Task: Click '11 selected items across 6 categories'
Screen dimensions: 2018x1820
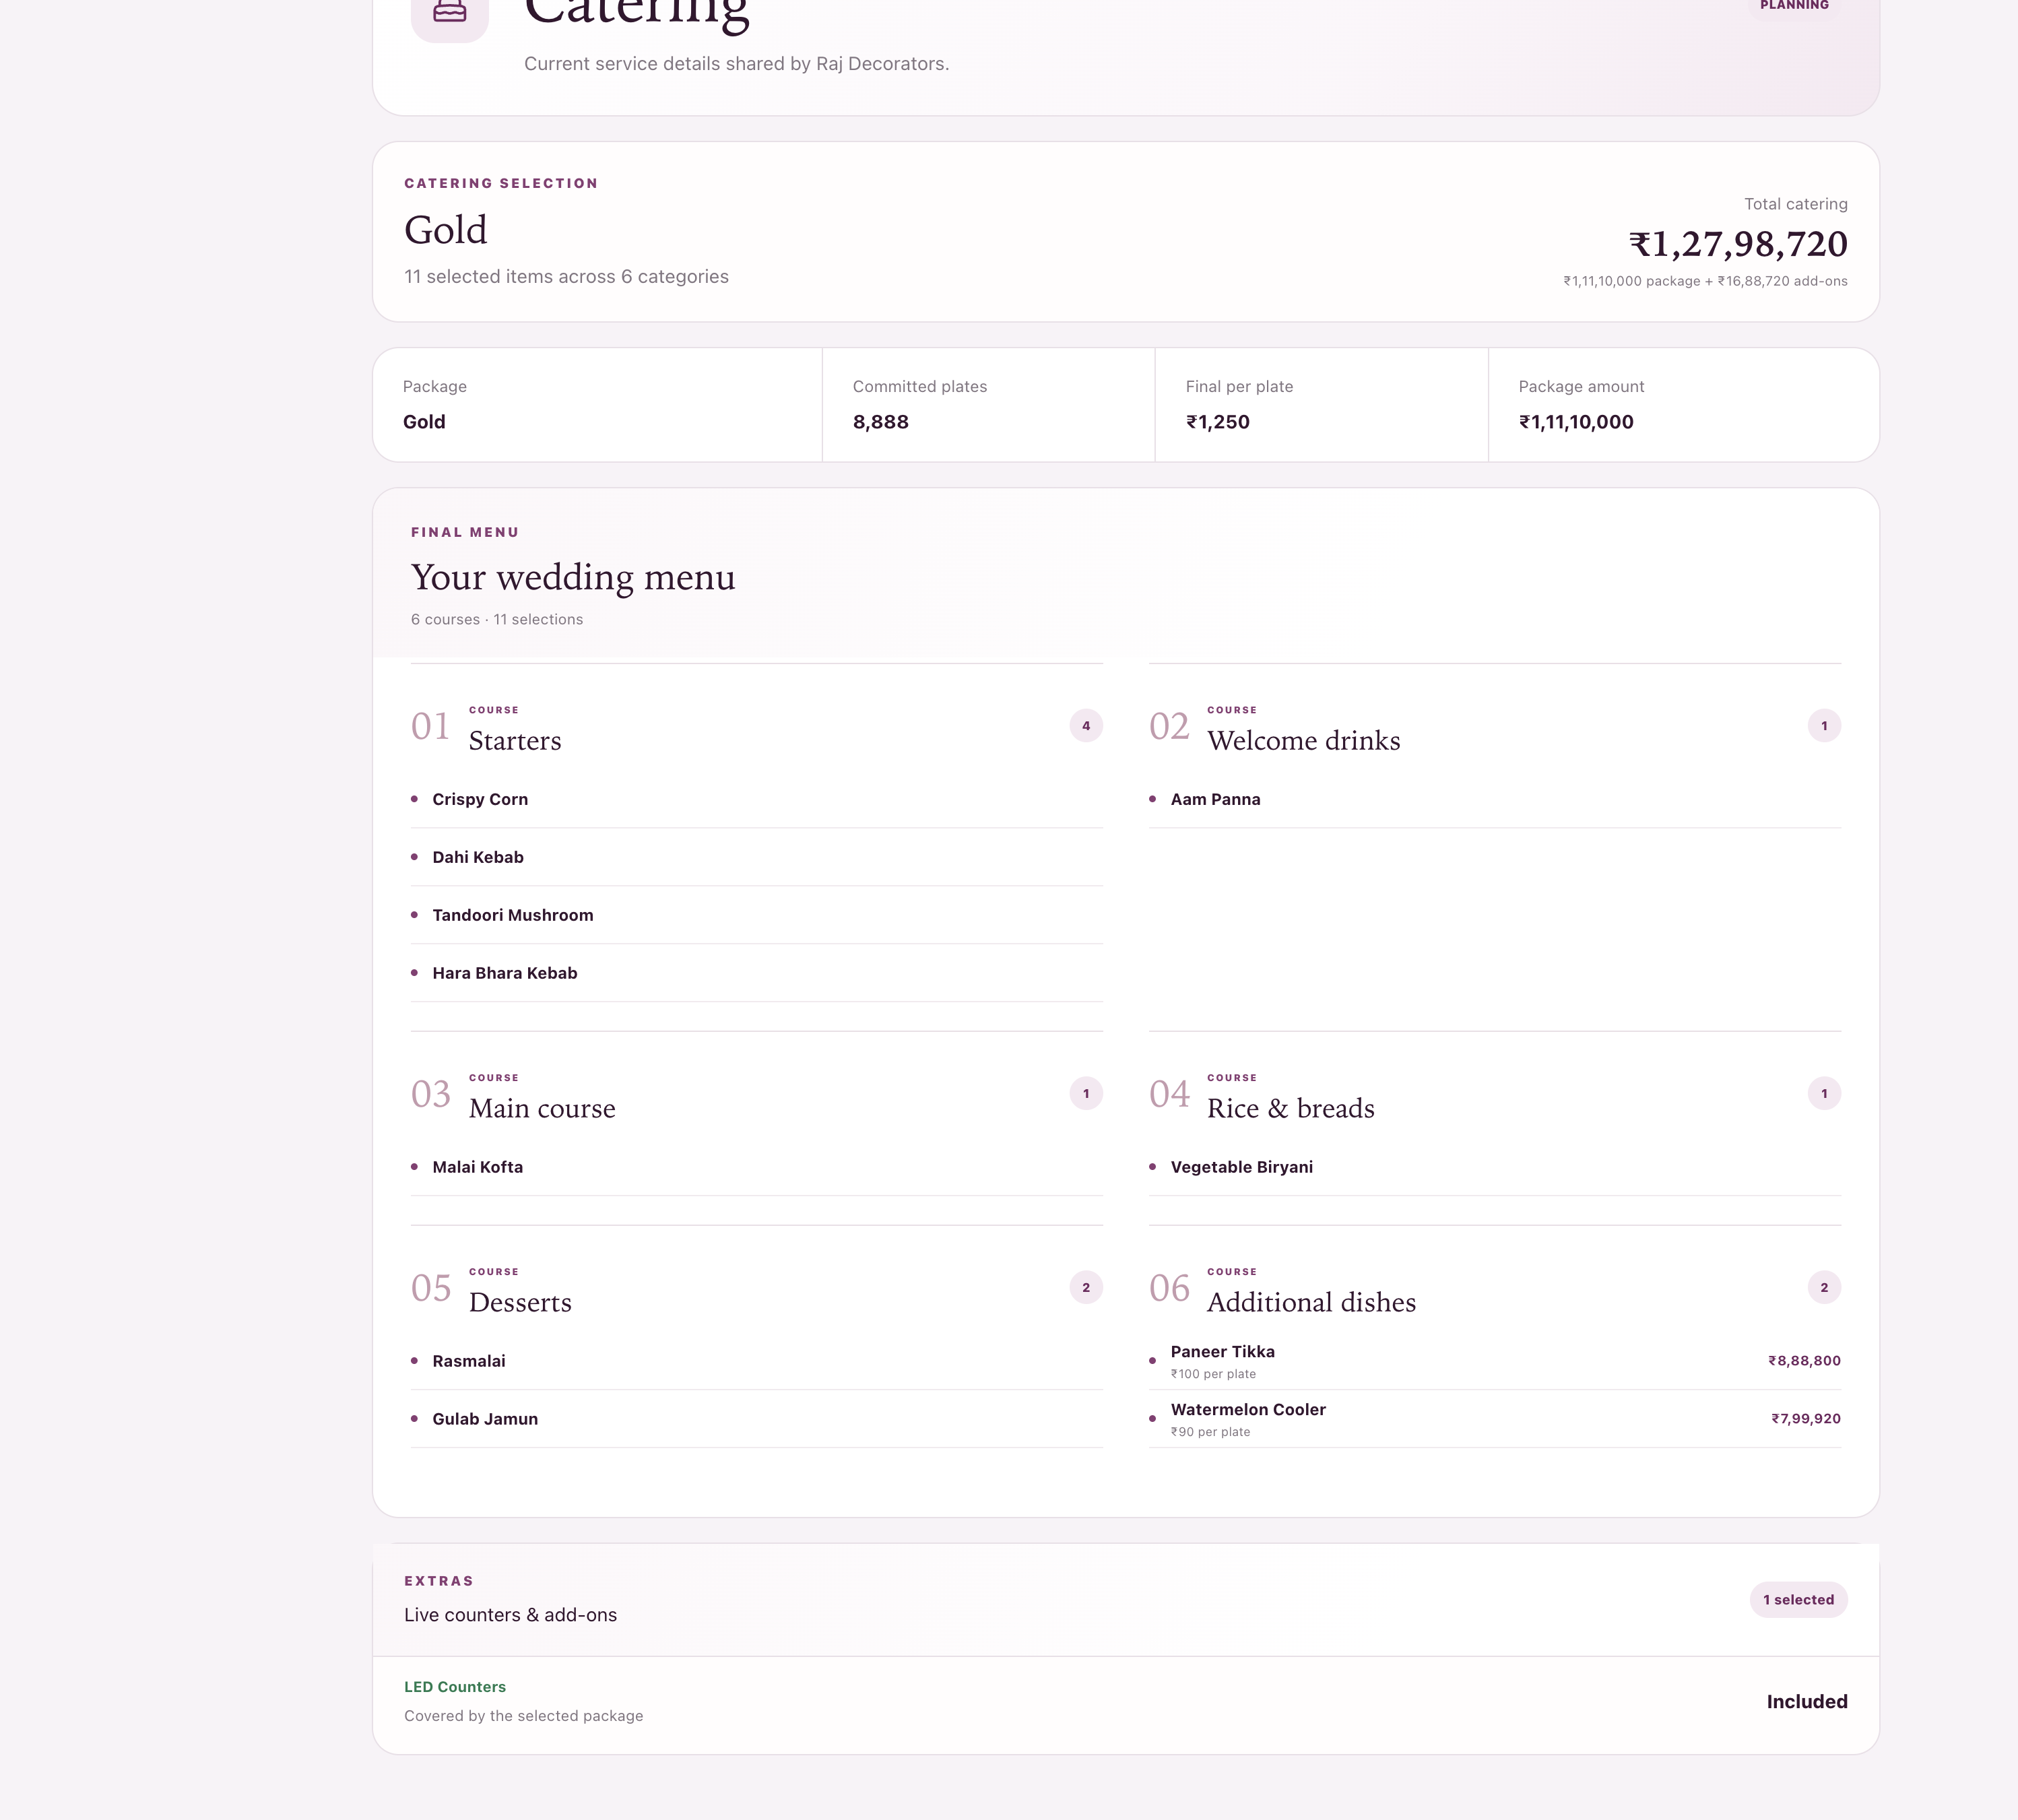Action: click(x=566, y=277)
